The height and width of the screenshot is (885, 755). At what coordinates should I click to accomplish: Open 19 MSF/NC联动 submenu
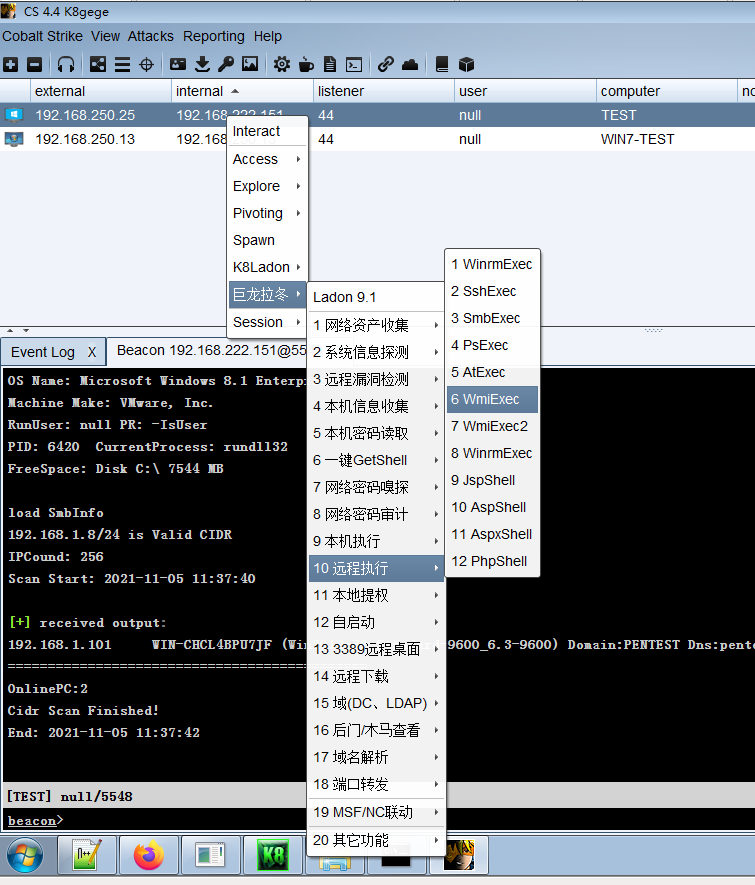tap(376, 812)
